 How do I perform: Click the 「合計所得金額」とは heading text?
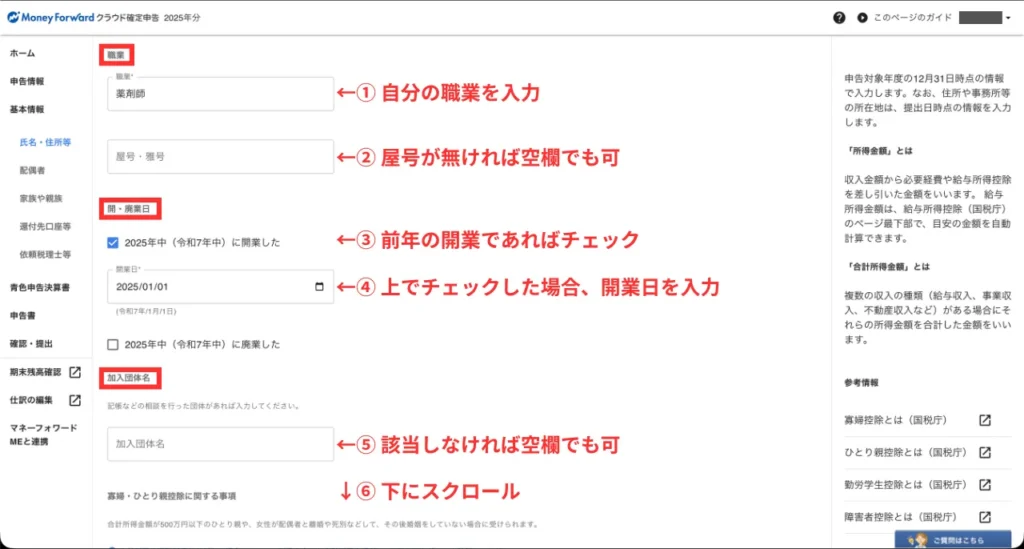tap(887, 267)
